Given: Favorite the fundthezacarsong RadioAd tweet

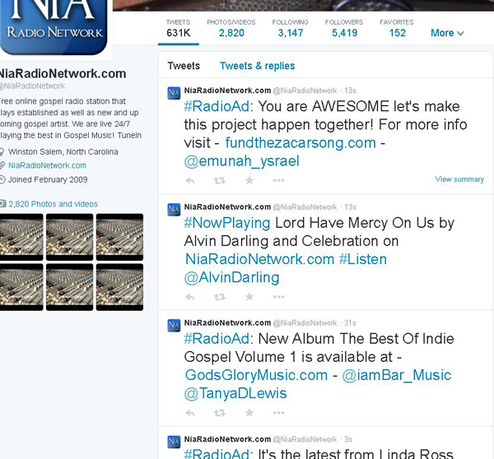Looking at the screenshot, I should click(249, 180).
